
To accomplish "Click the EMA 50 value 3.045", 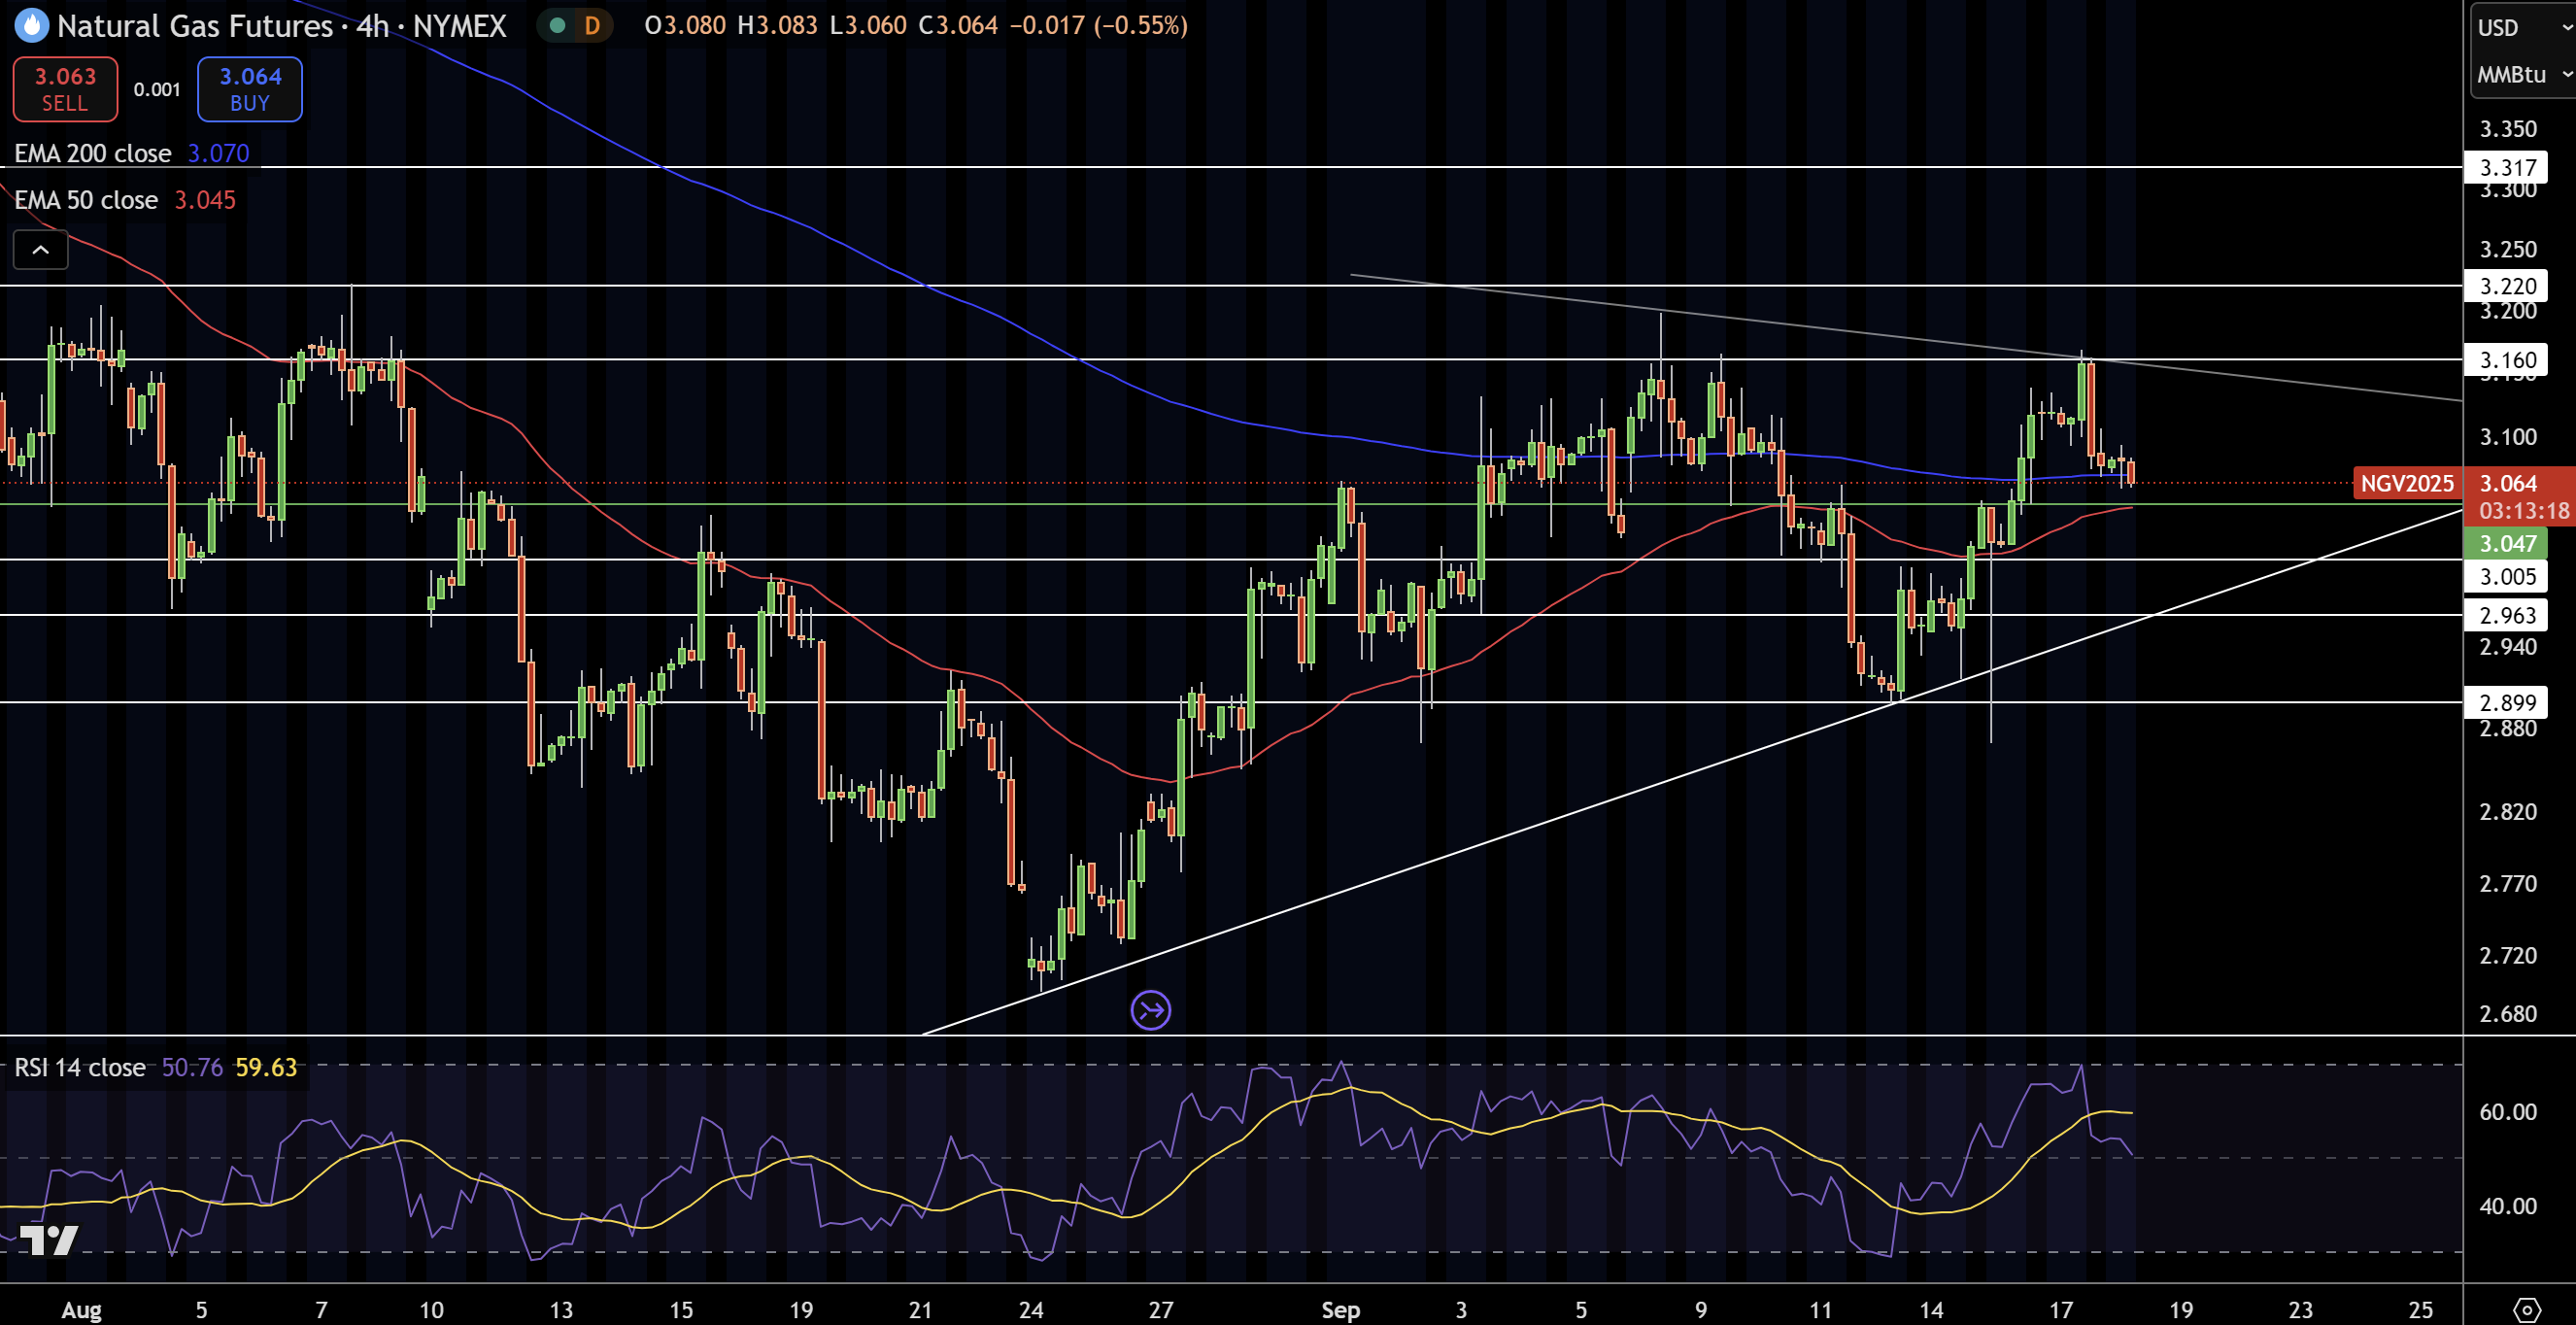I will click(205, 200).
